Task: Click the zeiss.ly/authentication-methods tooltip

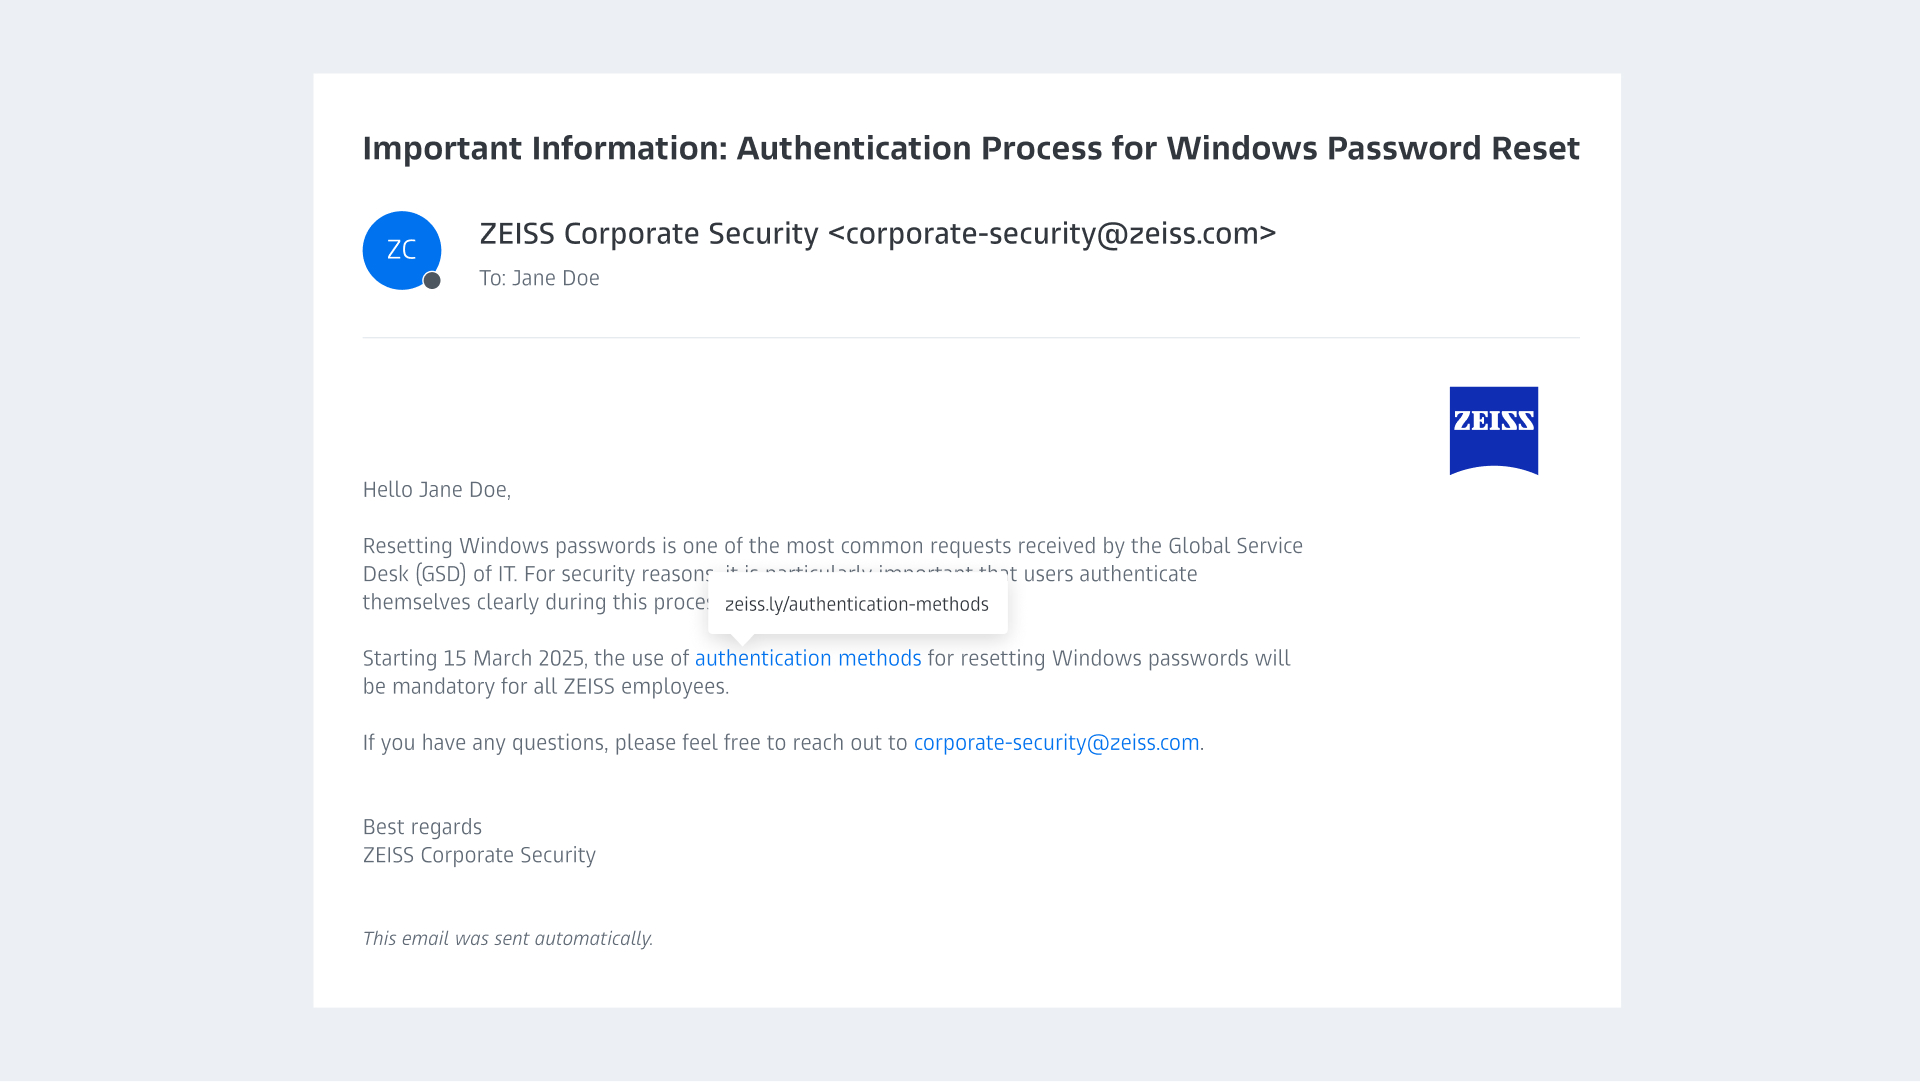Action: coord(858,605)
